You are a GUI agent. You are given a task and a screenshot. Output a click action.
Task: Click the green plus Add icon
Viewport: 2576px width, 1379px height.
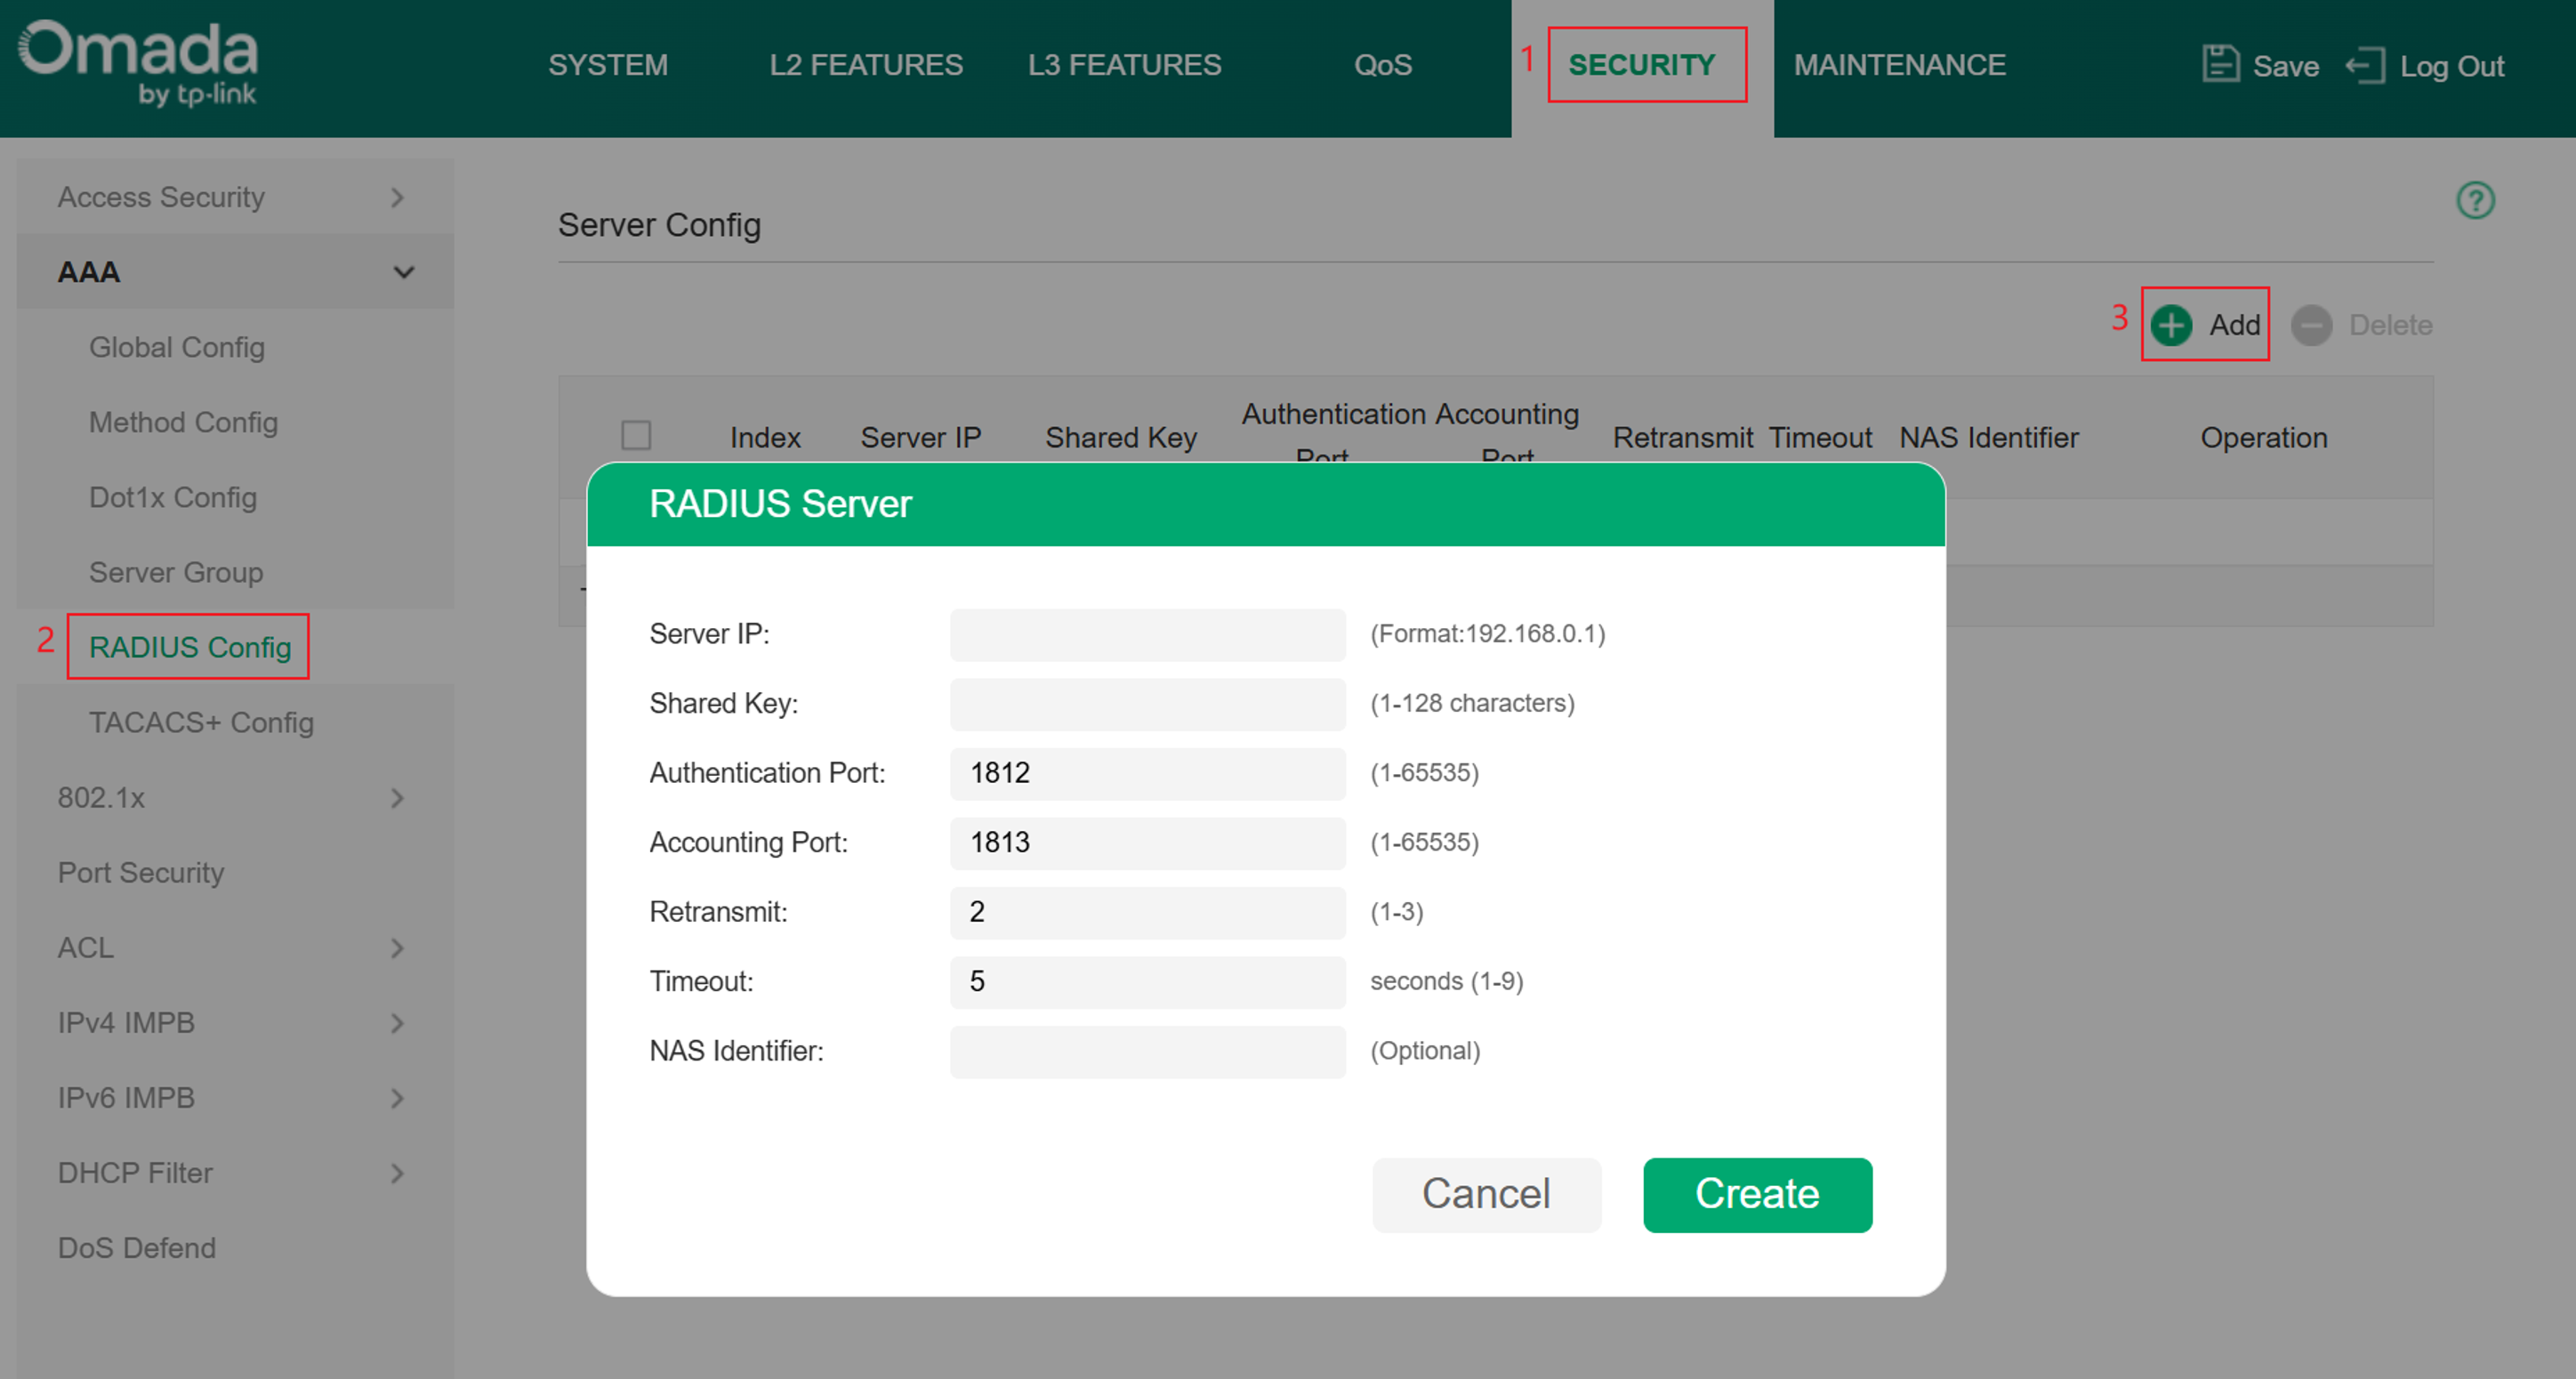point(2171,325)
